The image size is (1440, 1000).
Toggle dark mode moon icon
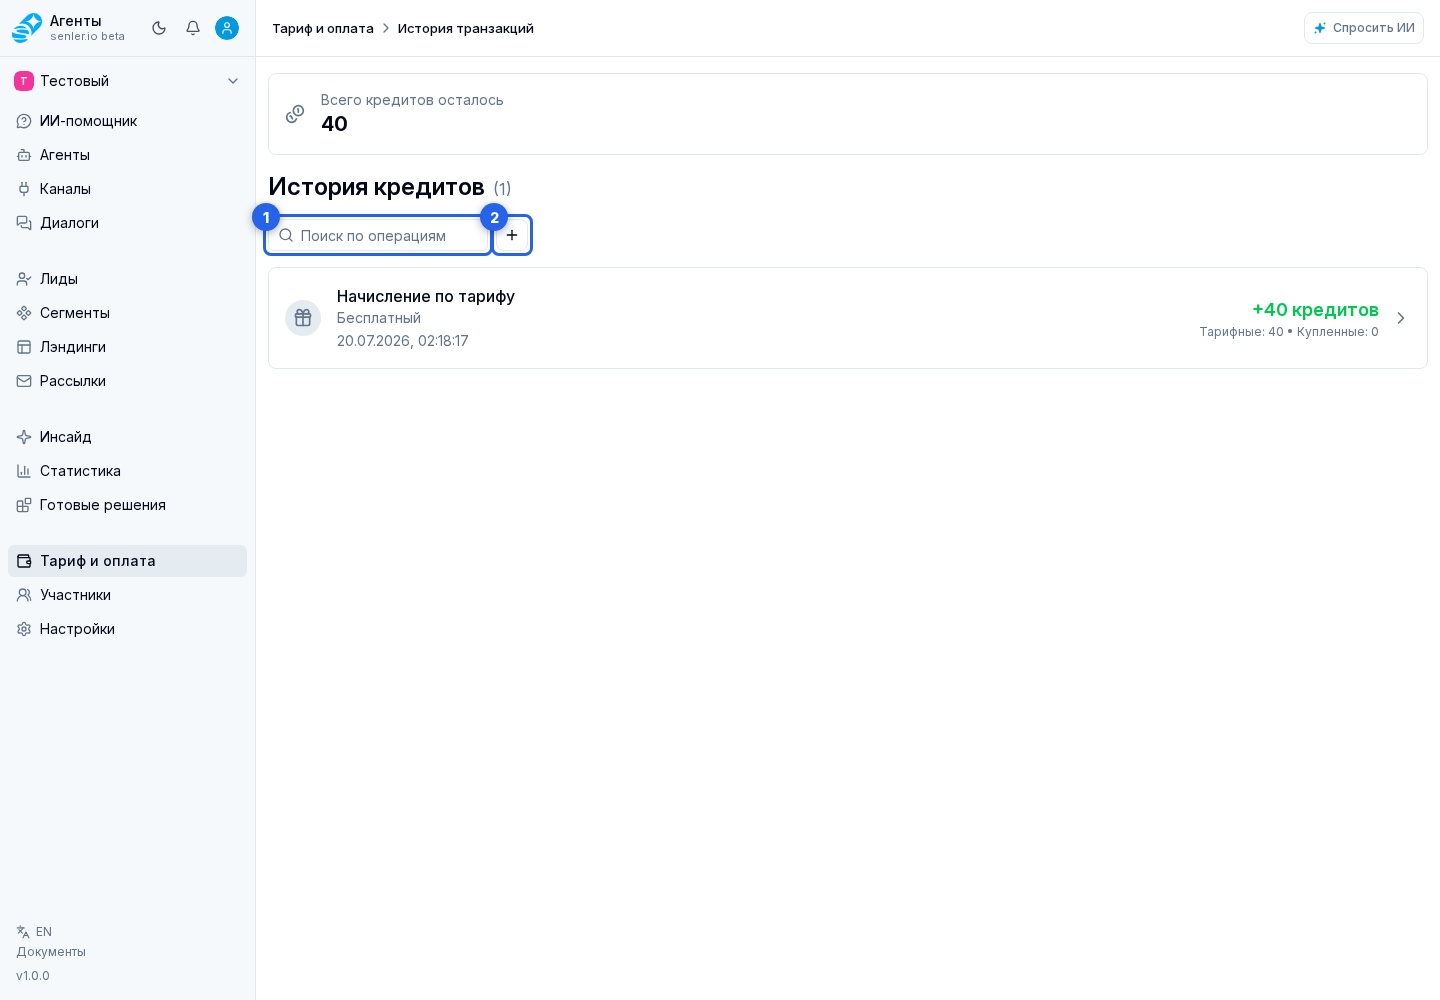(x=159, y=28)
